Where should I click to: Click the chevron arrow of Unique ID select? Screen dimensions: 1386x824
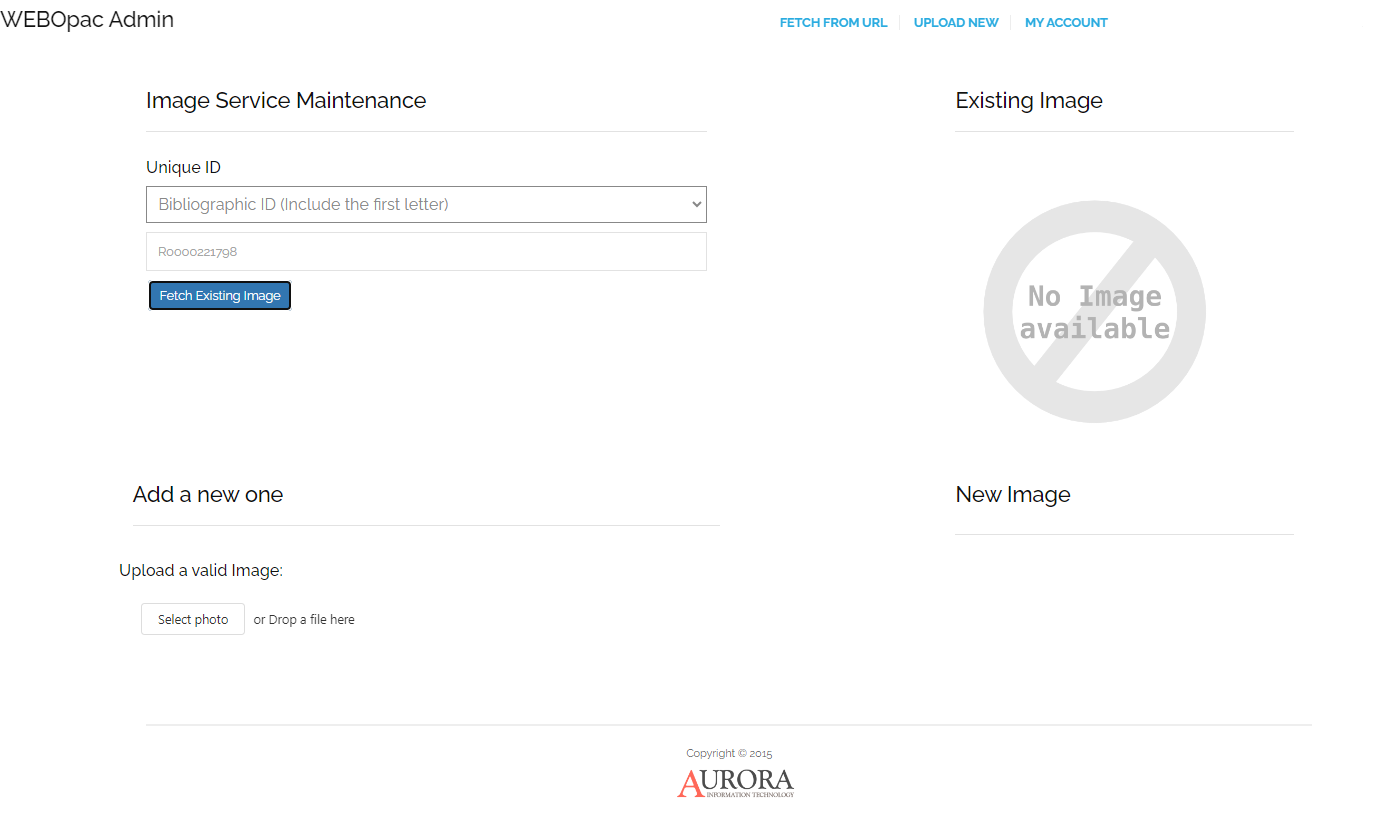(696, 204)
